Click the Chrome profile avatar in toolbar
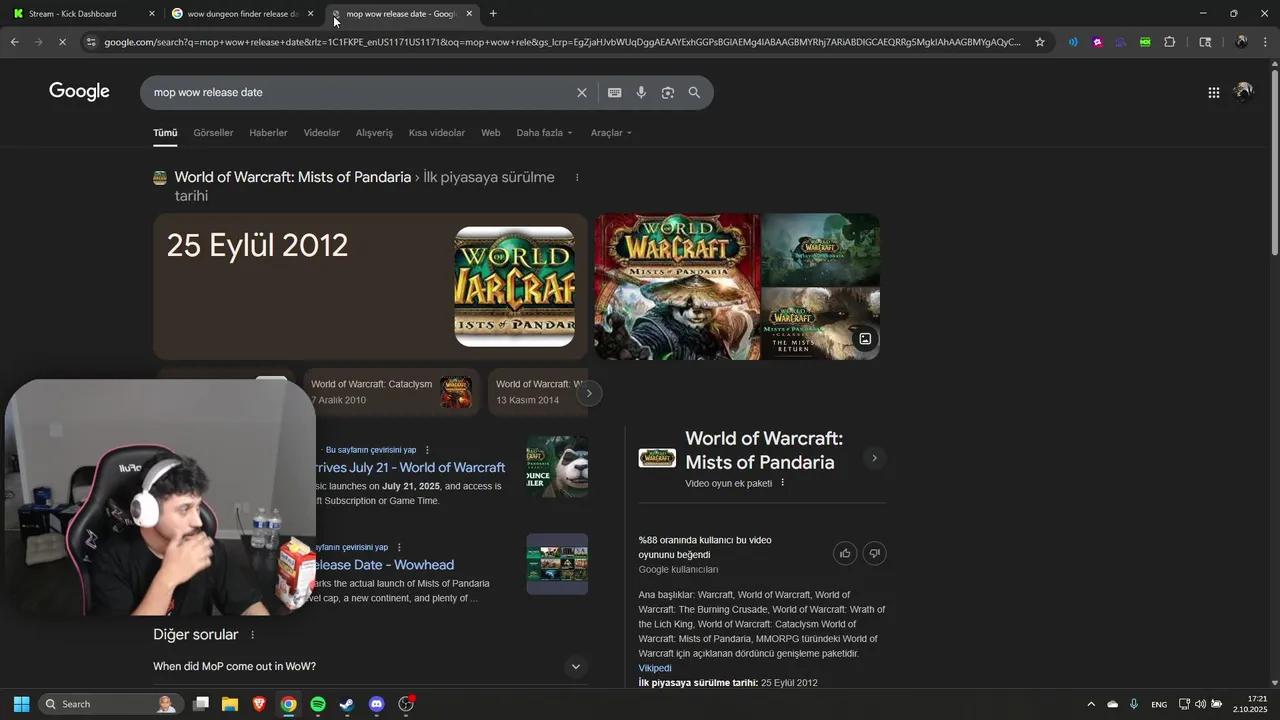This screenshot has width=1280, height=720. pyautogui.click(x=1241, y=42)
